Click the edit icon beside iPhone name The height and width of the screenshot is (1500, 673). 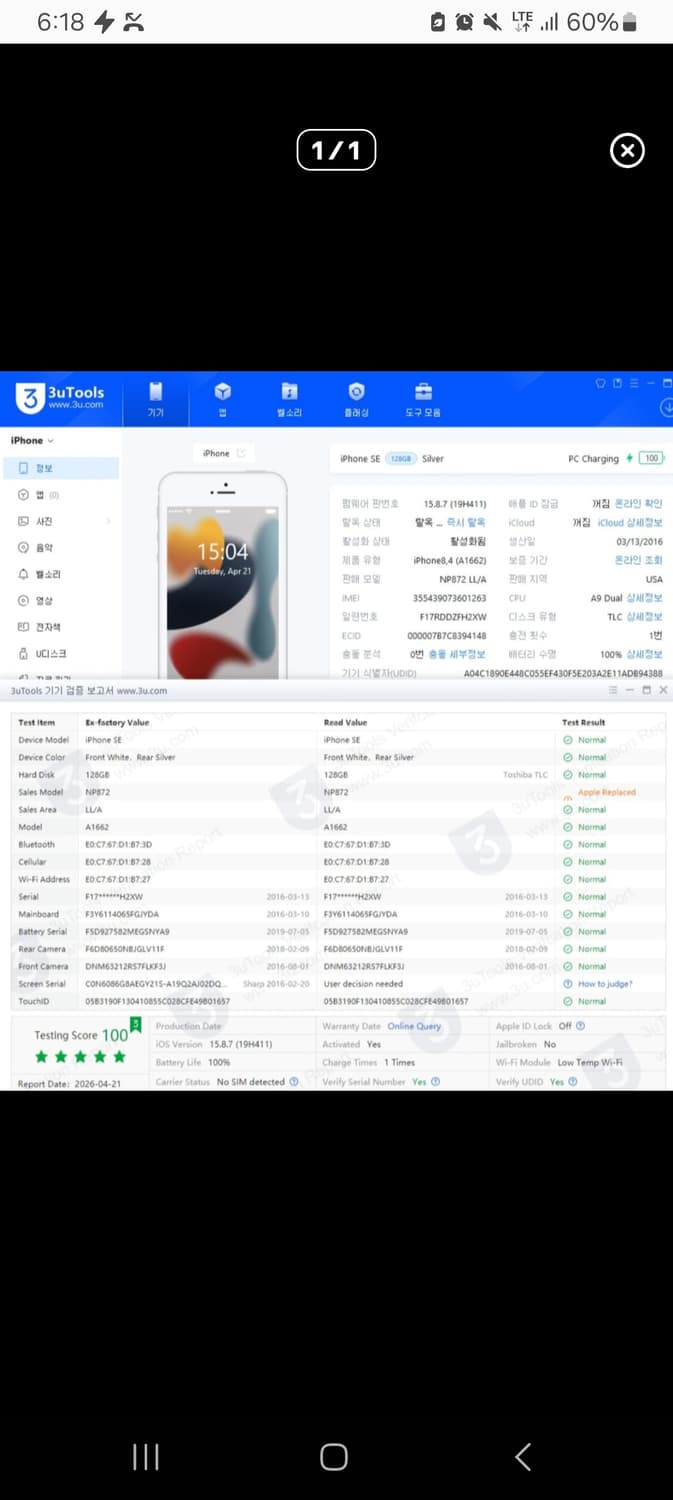[241, 453]
